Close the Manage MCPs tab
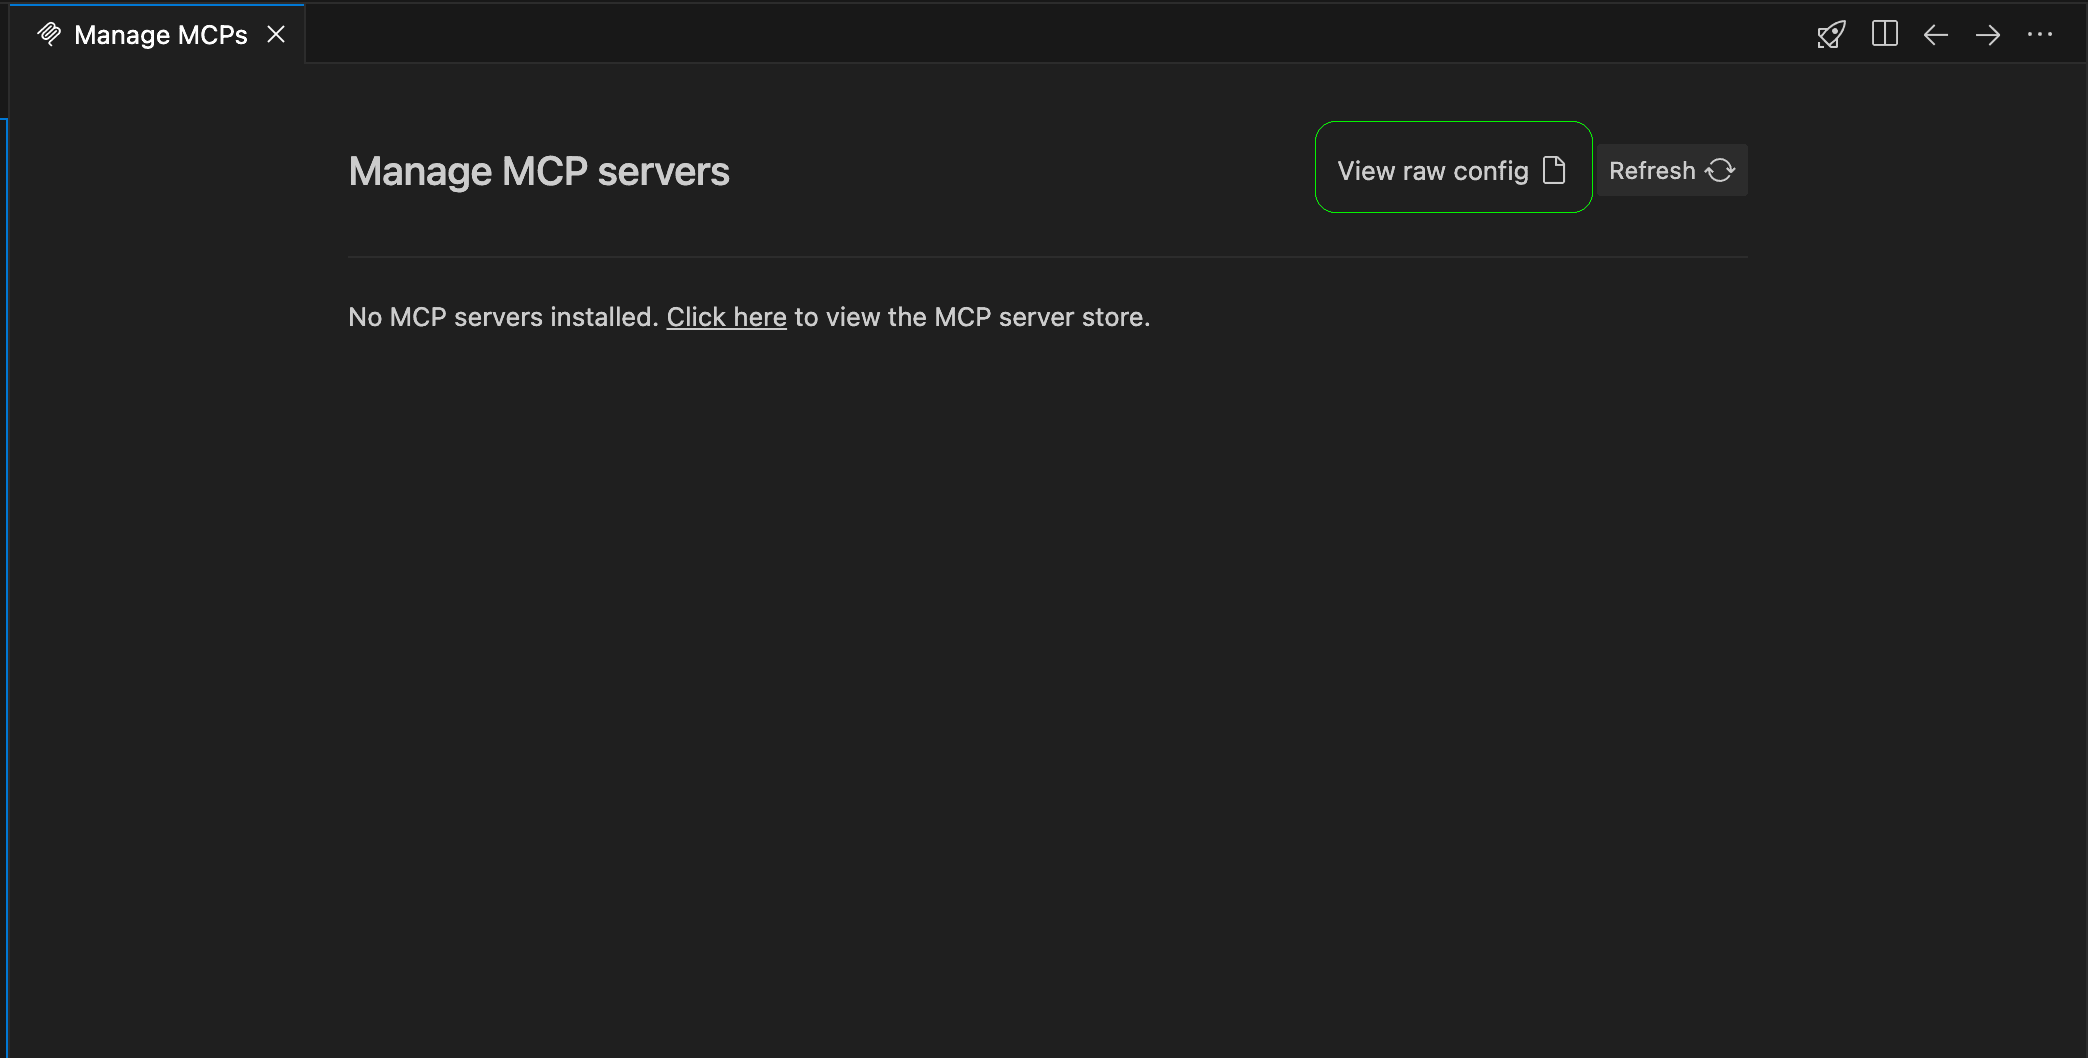This screenshot has width=2088, height=1058. click(276, 35)
